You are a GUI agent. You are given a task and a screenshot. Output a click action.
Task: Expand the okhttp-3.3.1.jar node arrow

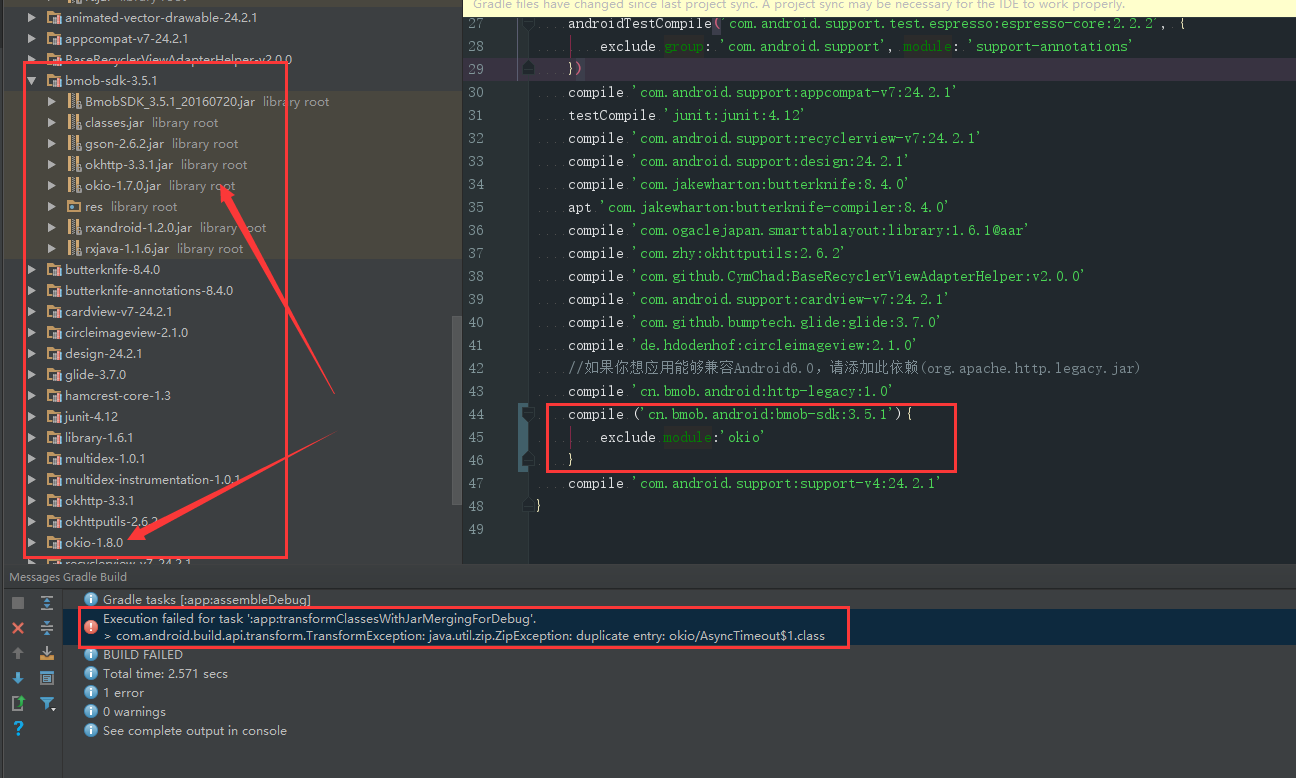pos(52,165)
